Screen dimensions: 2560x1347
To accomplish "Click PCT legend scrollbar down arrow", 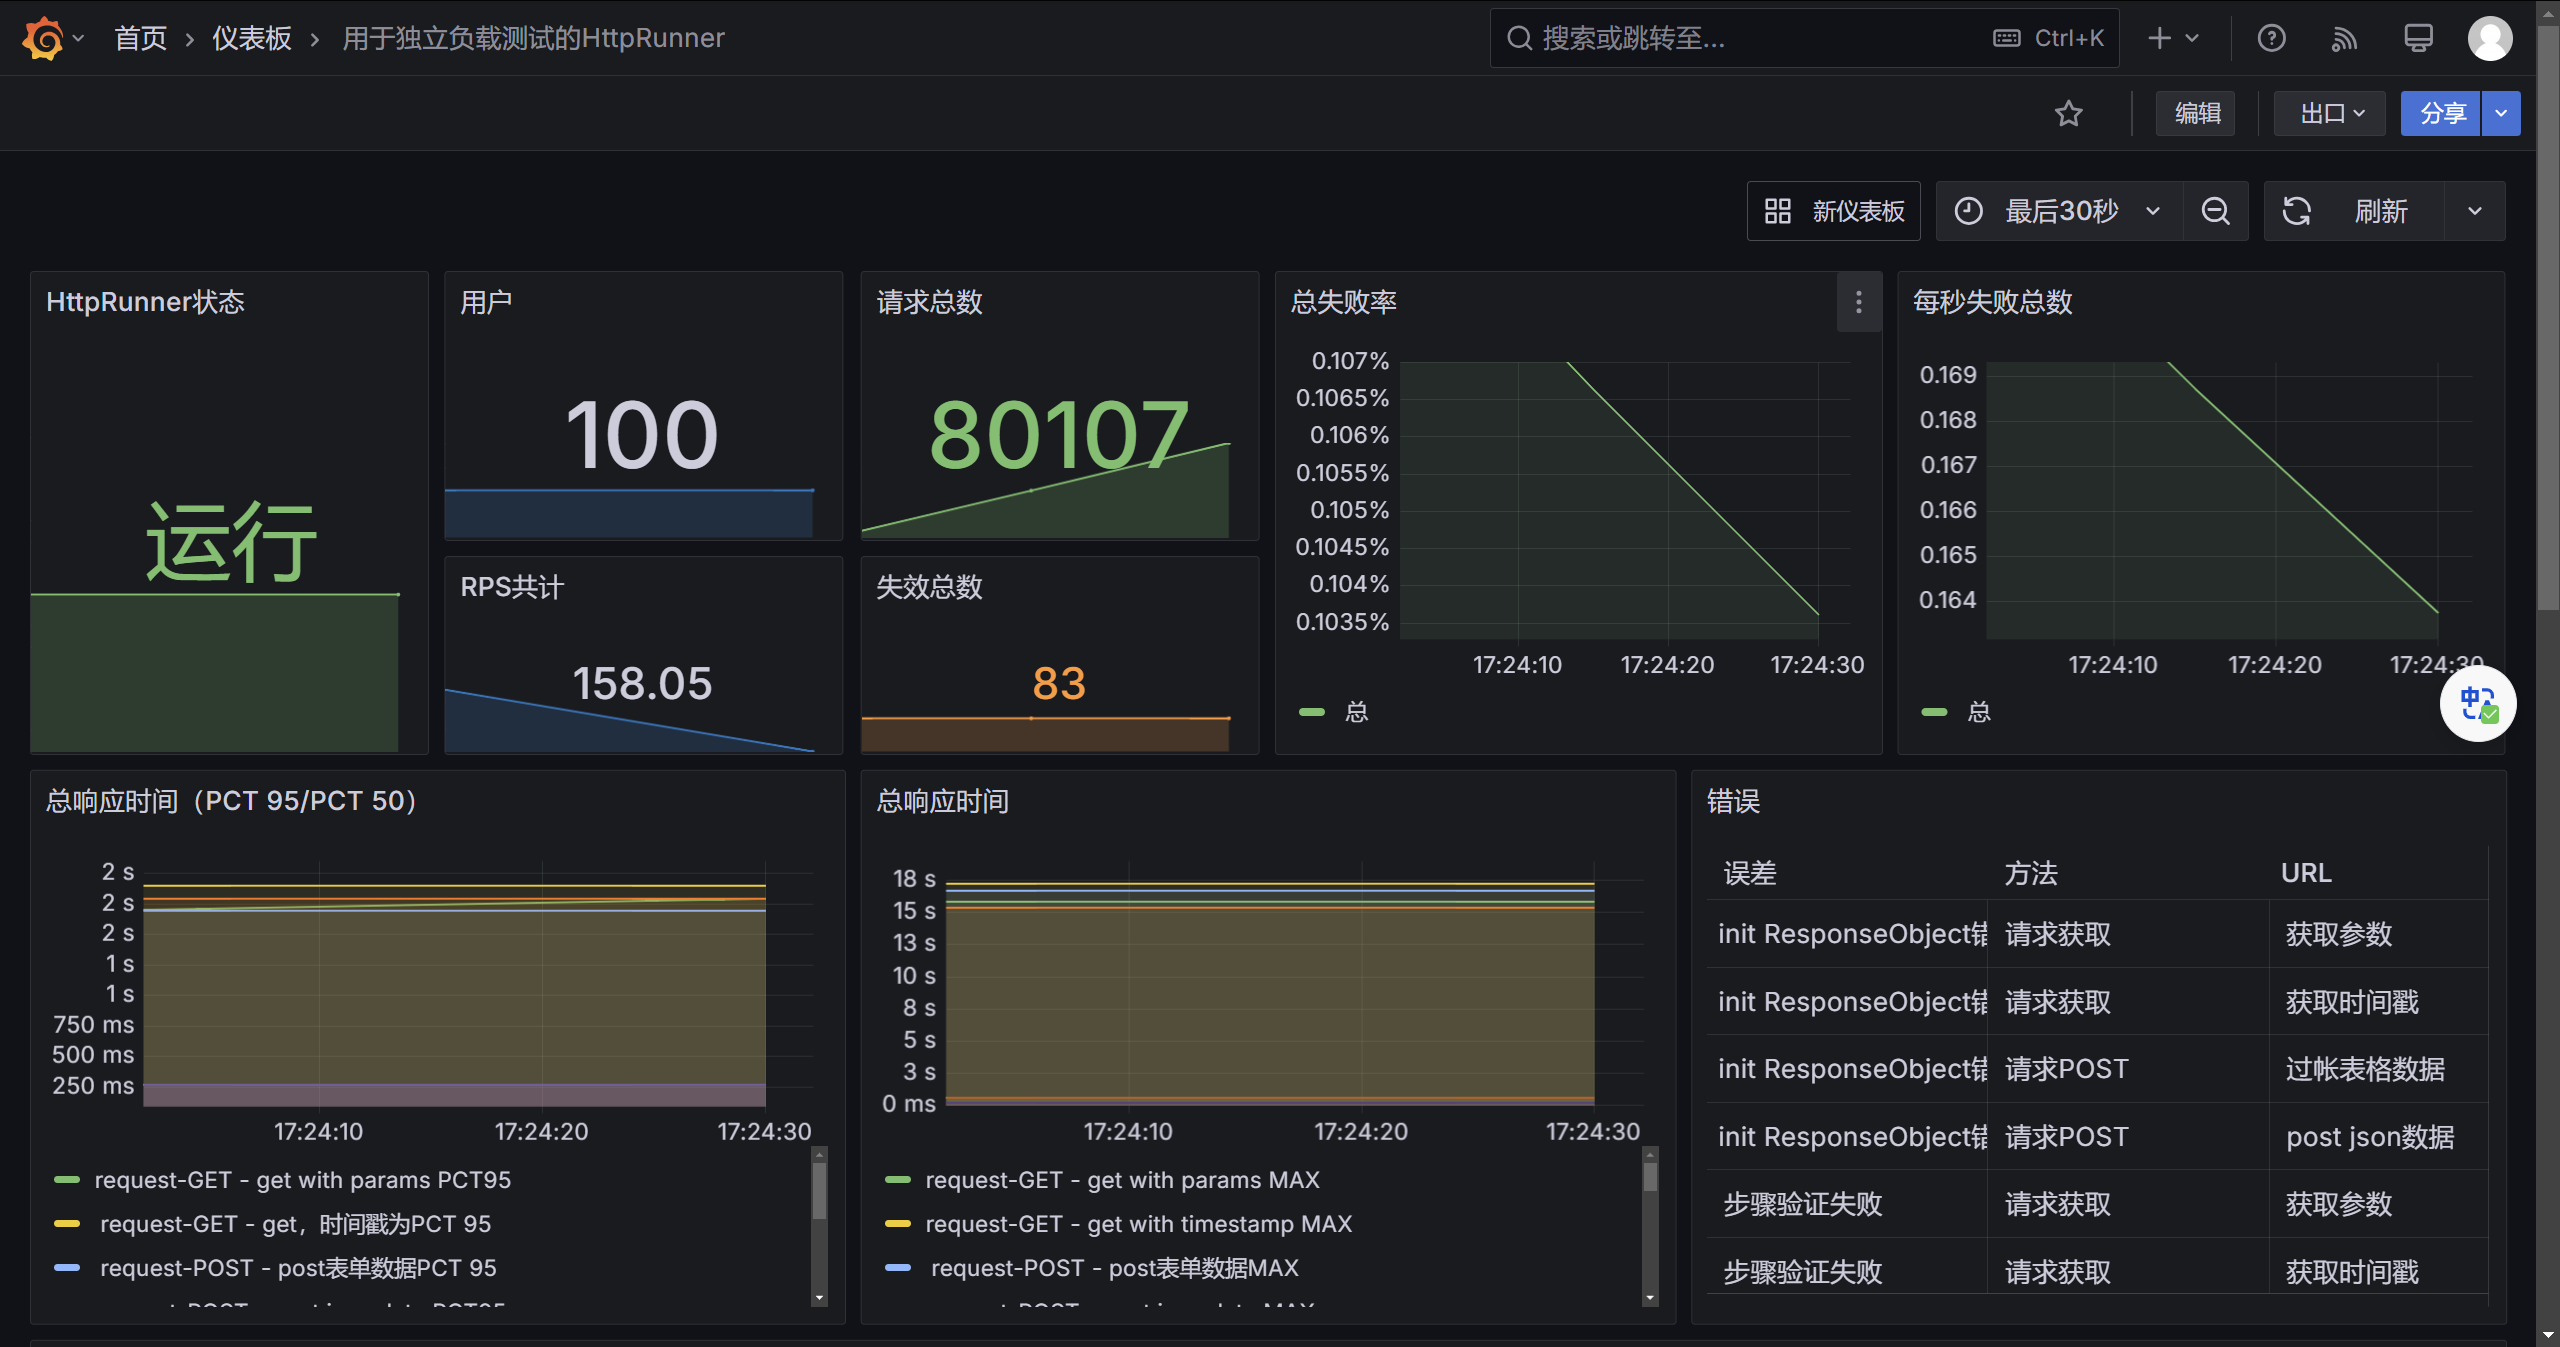I will (x=819, y=1298).
